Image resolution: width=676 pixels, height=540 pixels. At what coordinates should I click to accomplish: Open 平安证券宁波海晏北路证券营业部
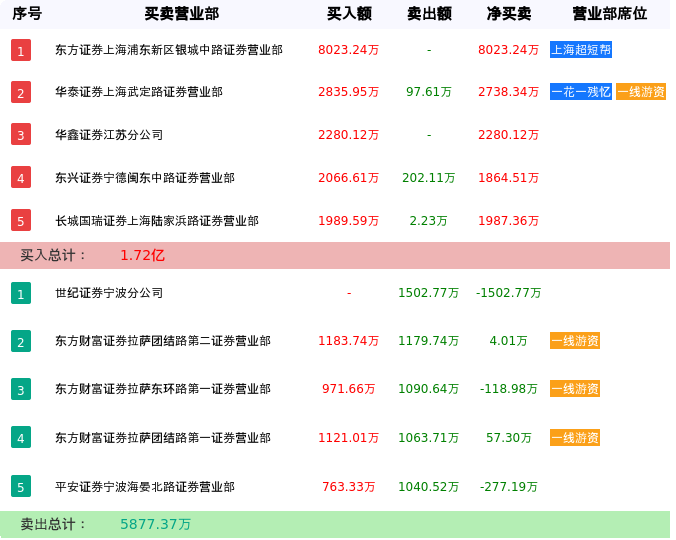tap(145, 487)
